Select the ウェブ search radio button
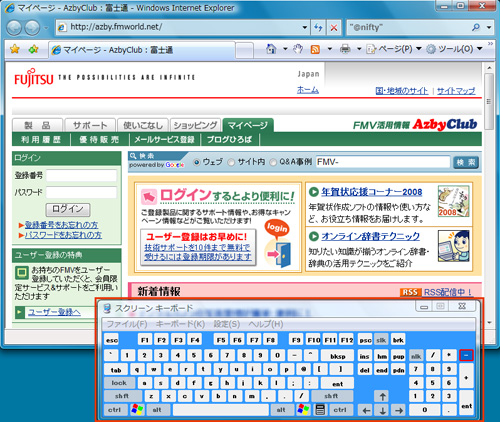The width and height of the screenshot is (500, 422). [x=197, y=162]
